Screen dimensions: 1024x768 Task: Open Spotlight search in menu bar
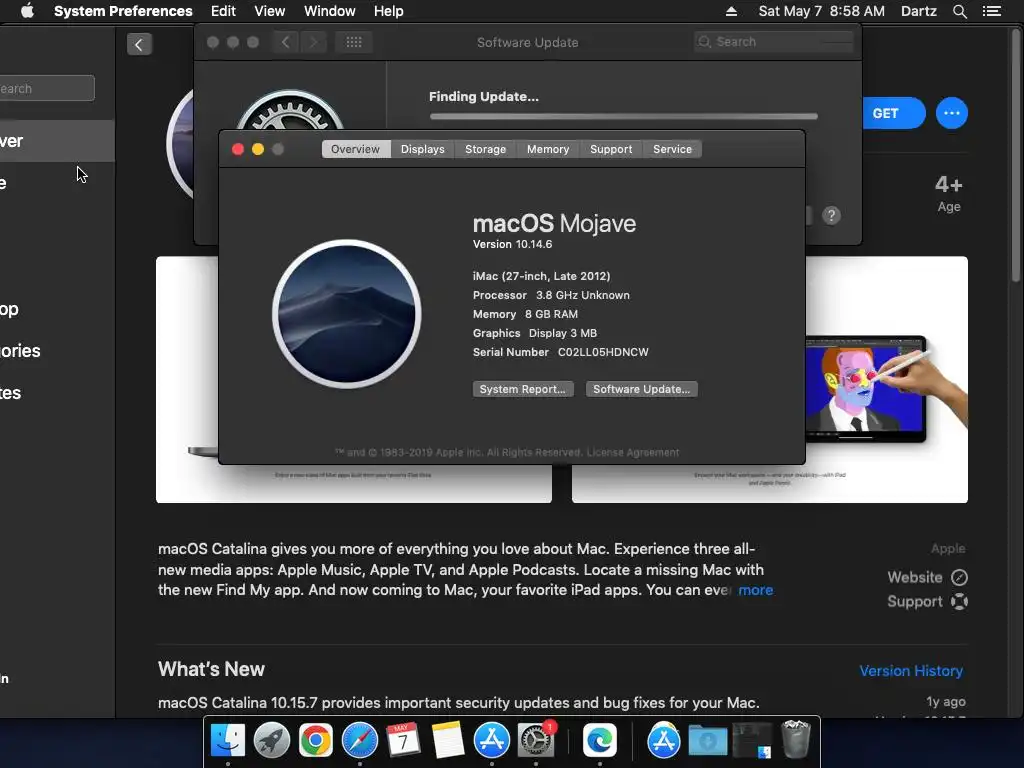[959, 11]
